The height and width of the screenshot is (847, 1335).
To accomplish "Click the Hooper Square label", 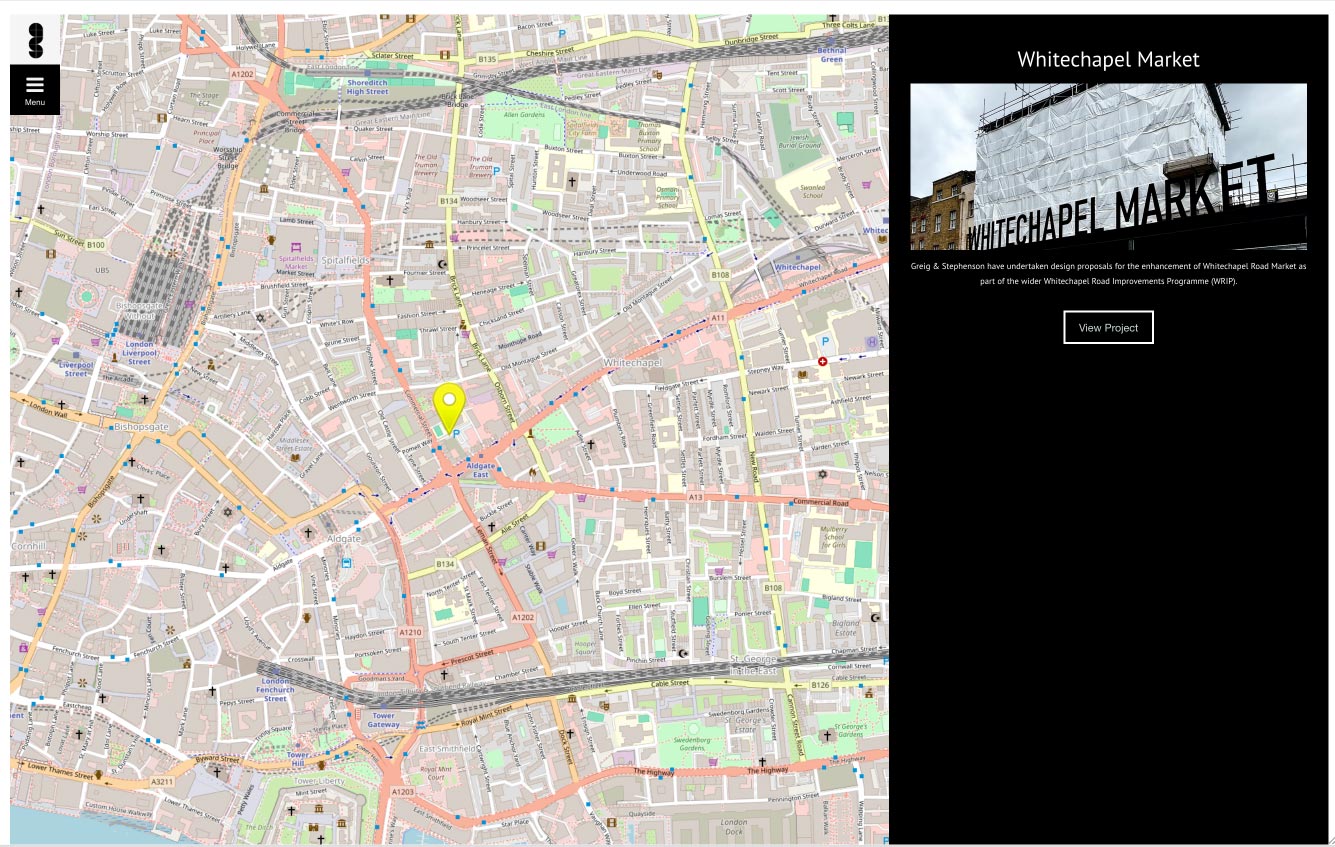I will coord(585,647).
